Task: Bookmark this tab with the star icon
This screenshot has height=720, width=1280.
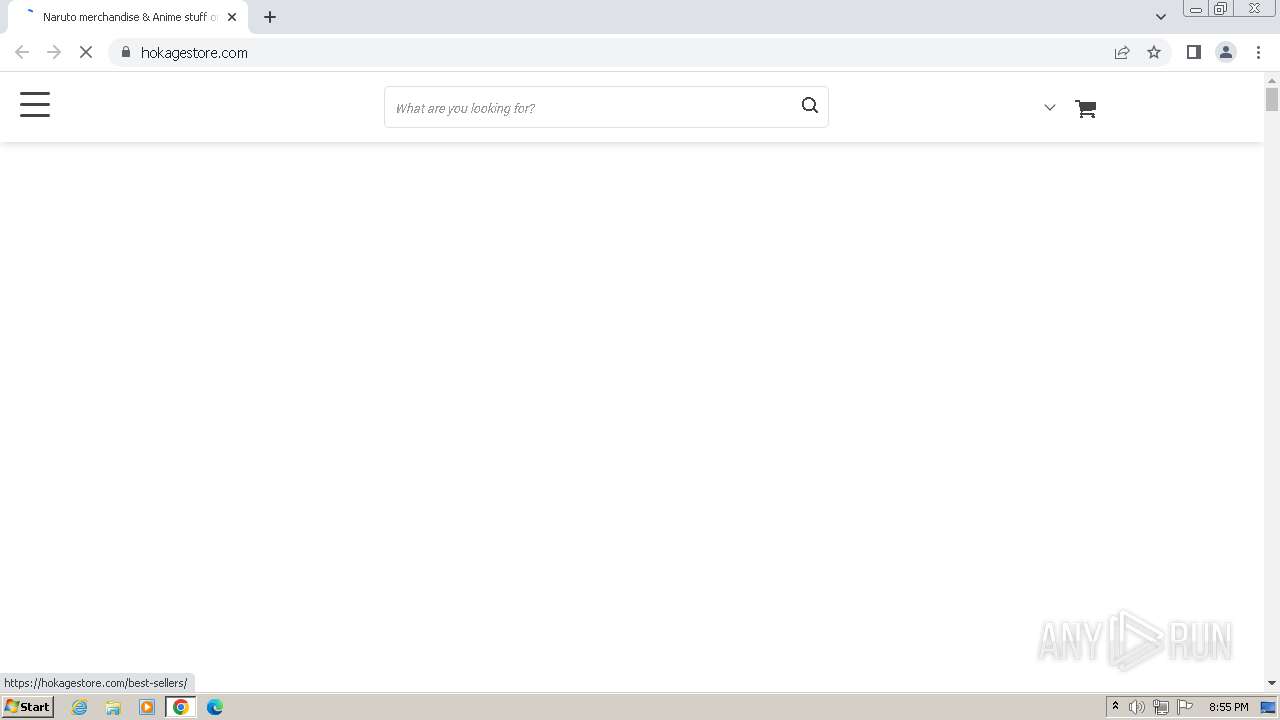Action: 1154,52
